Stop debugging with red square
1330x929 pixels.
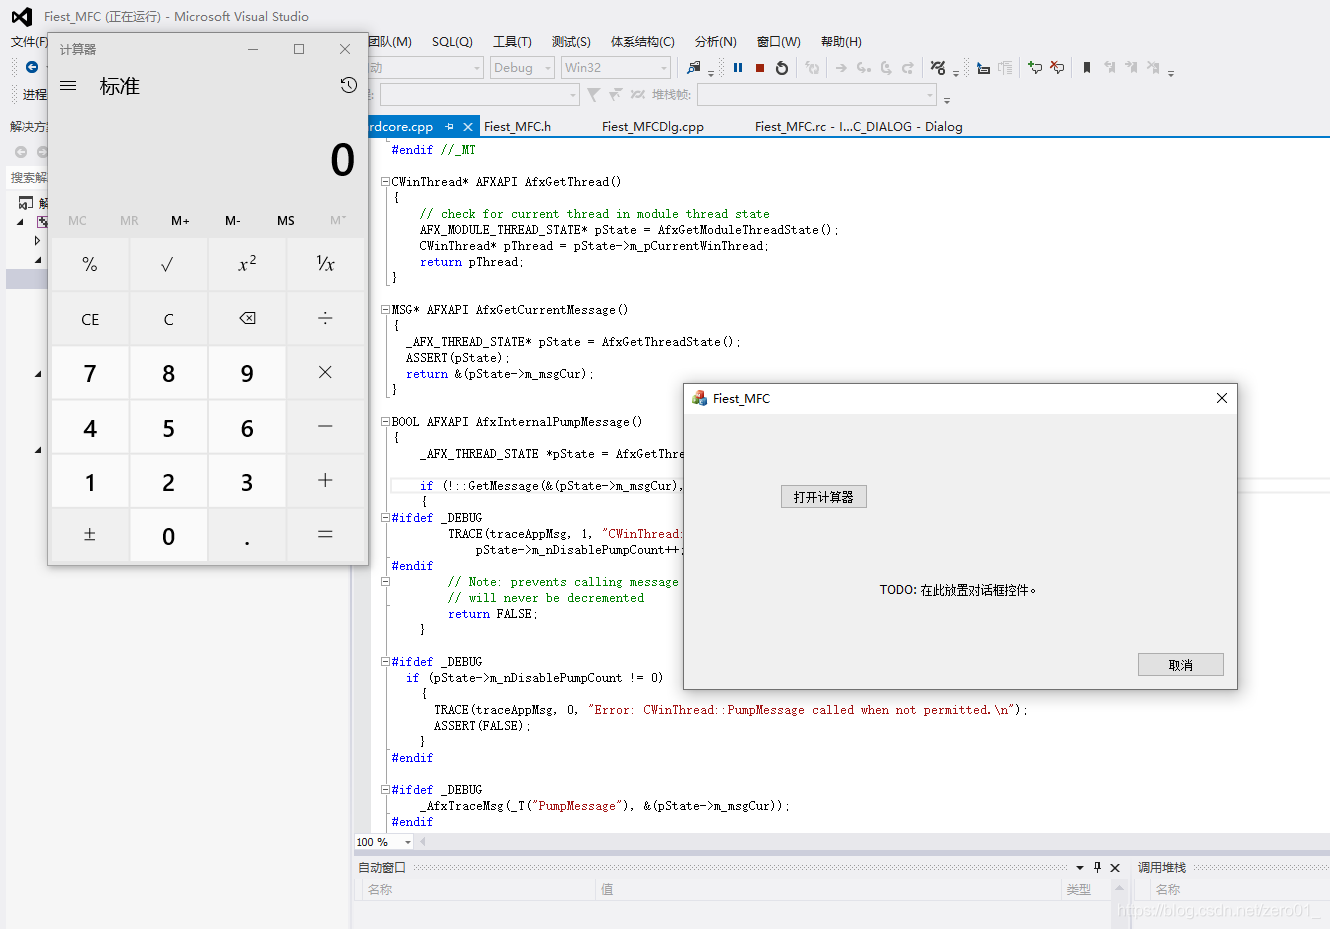[760, 68]
